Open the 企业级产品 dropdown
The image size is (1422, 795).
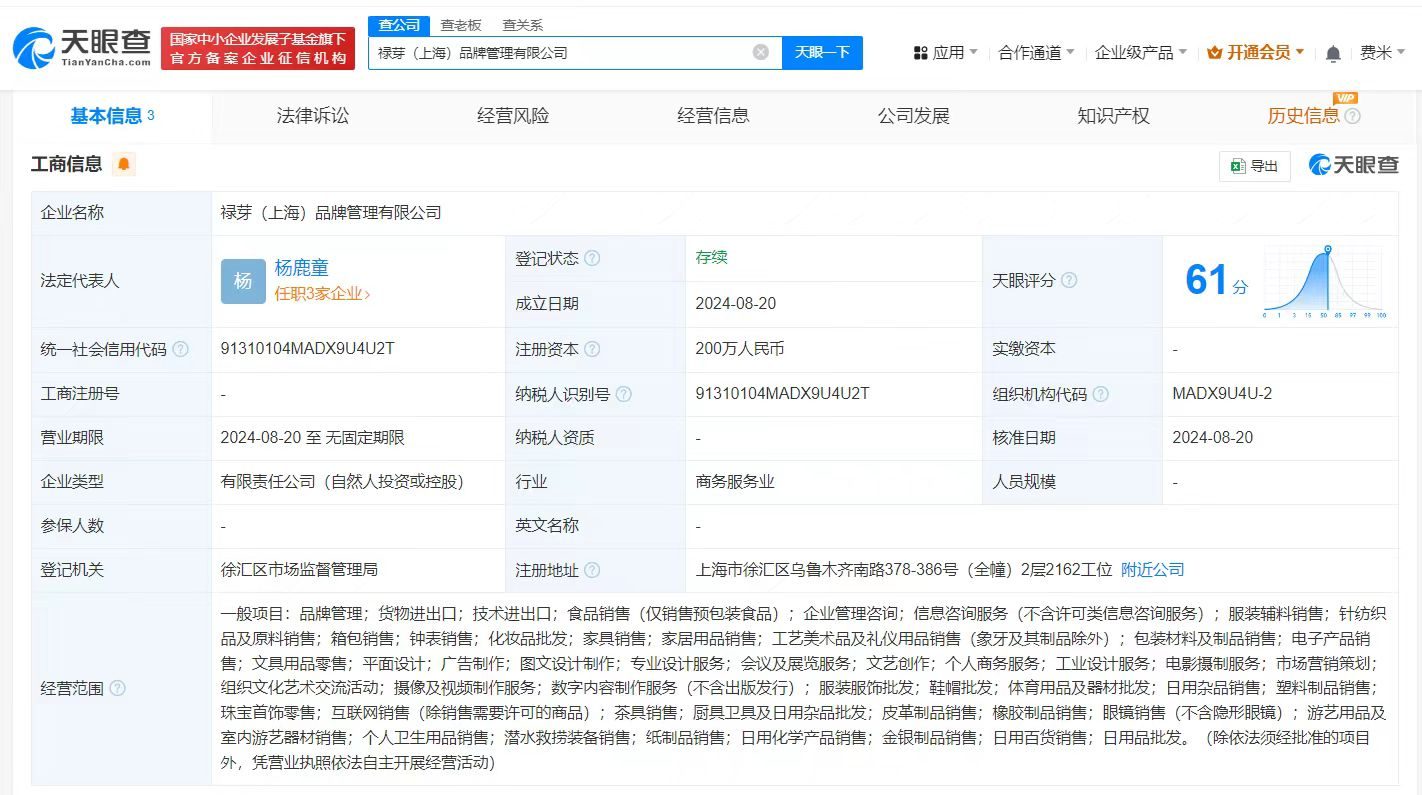1135,52
